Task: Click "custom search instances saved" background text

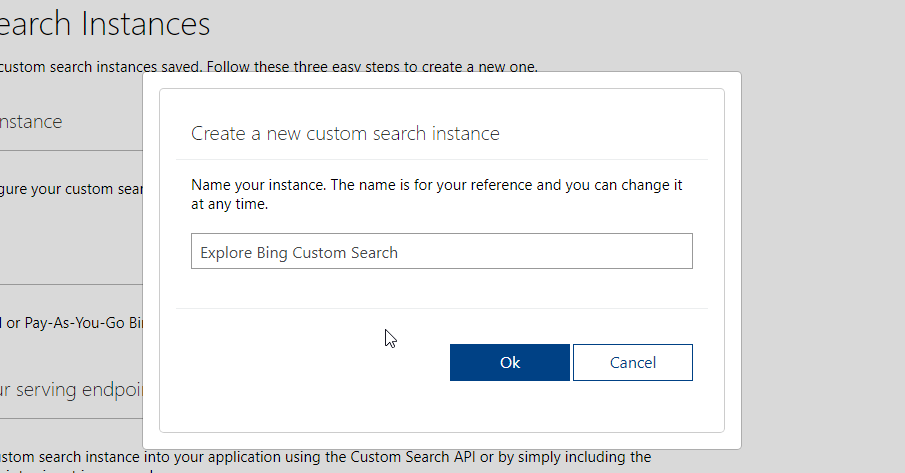Action: (x=80, y=67)
